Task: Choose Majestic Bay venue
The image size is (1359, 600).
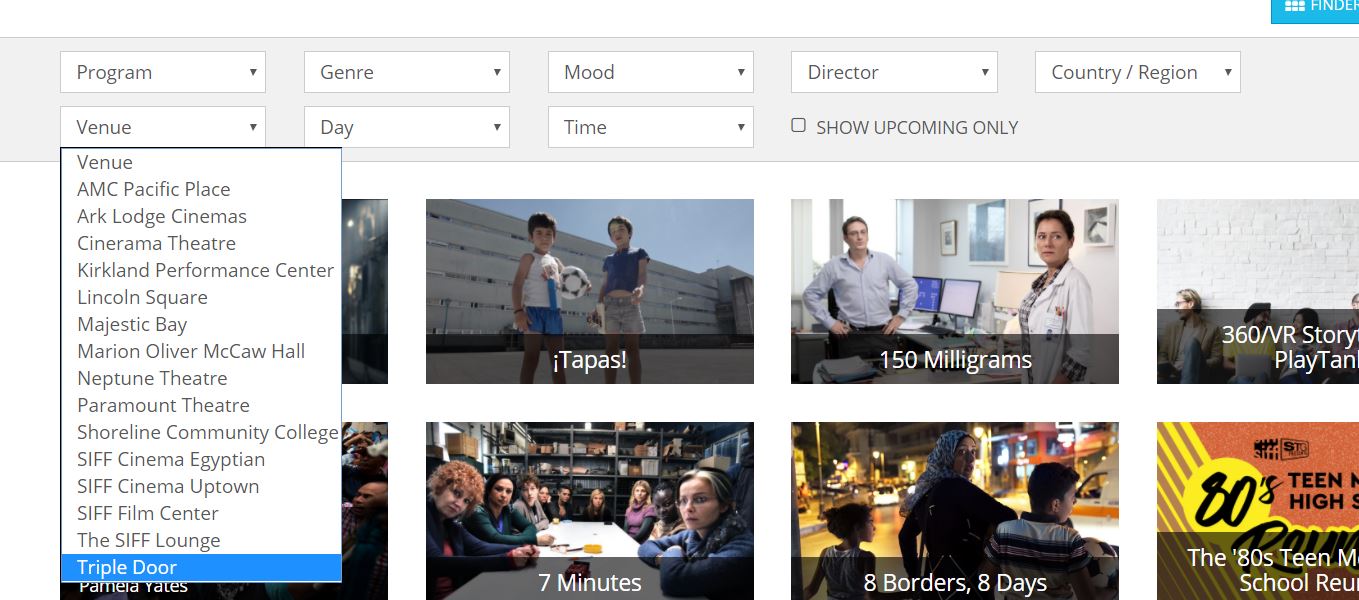Action: tap(201, 324)
